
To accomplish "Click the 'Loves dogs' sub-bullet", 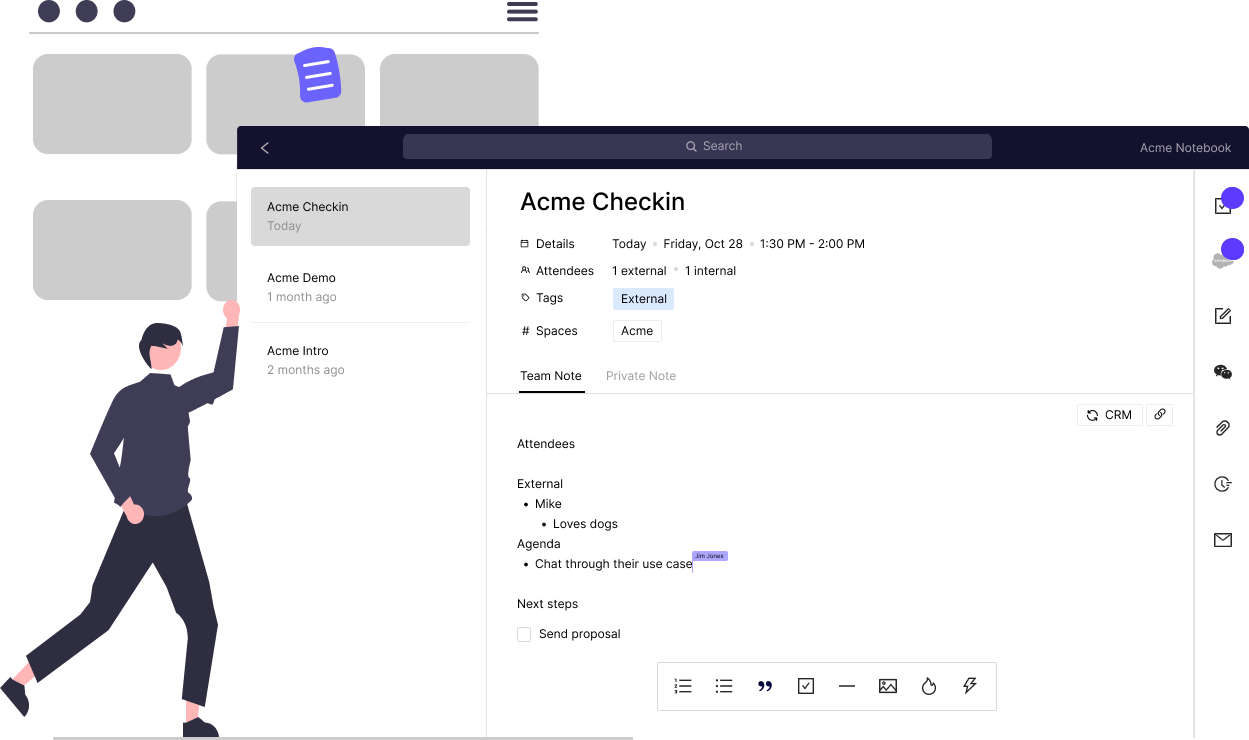I will [x=585, y=524].
